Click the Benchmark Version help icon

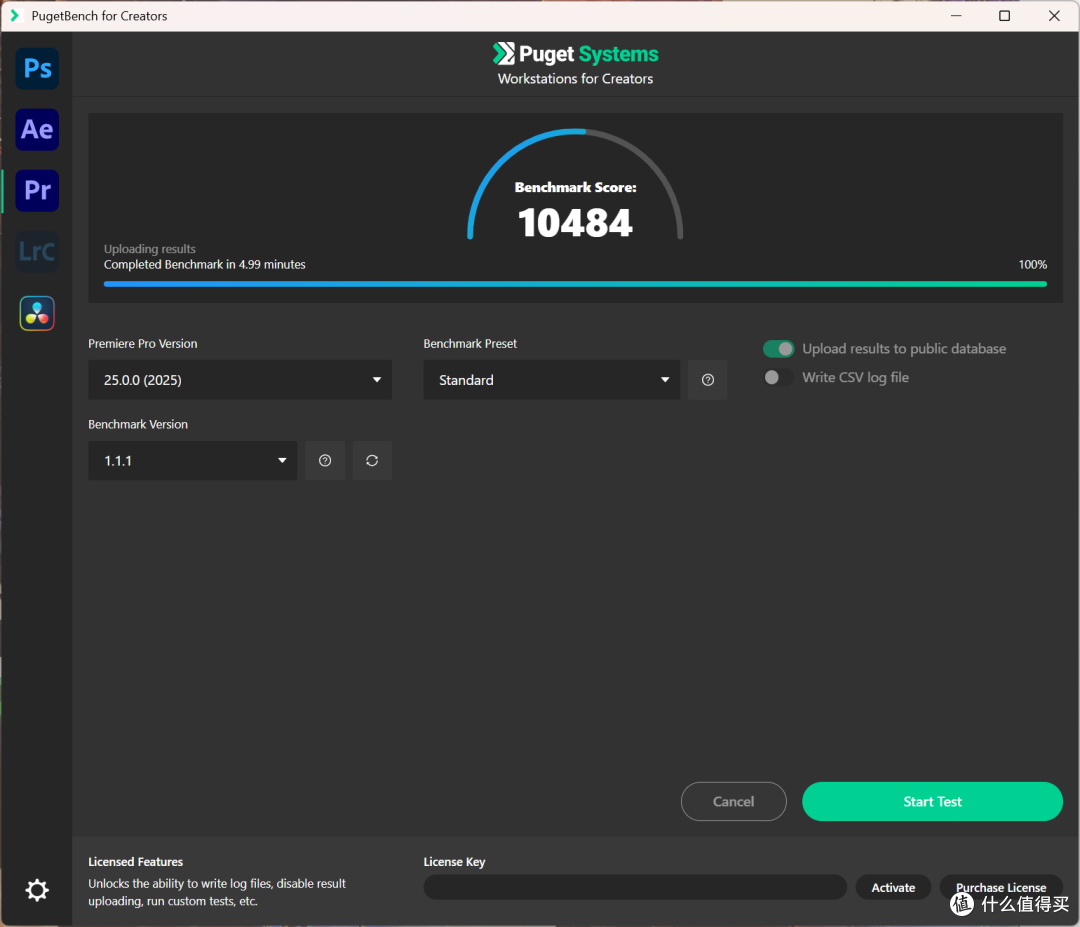325,461
